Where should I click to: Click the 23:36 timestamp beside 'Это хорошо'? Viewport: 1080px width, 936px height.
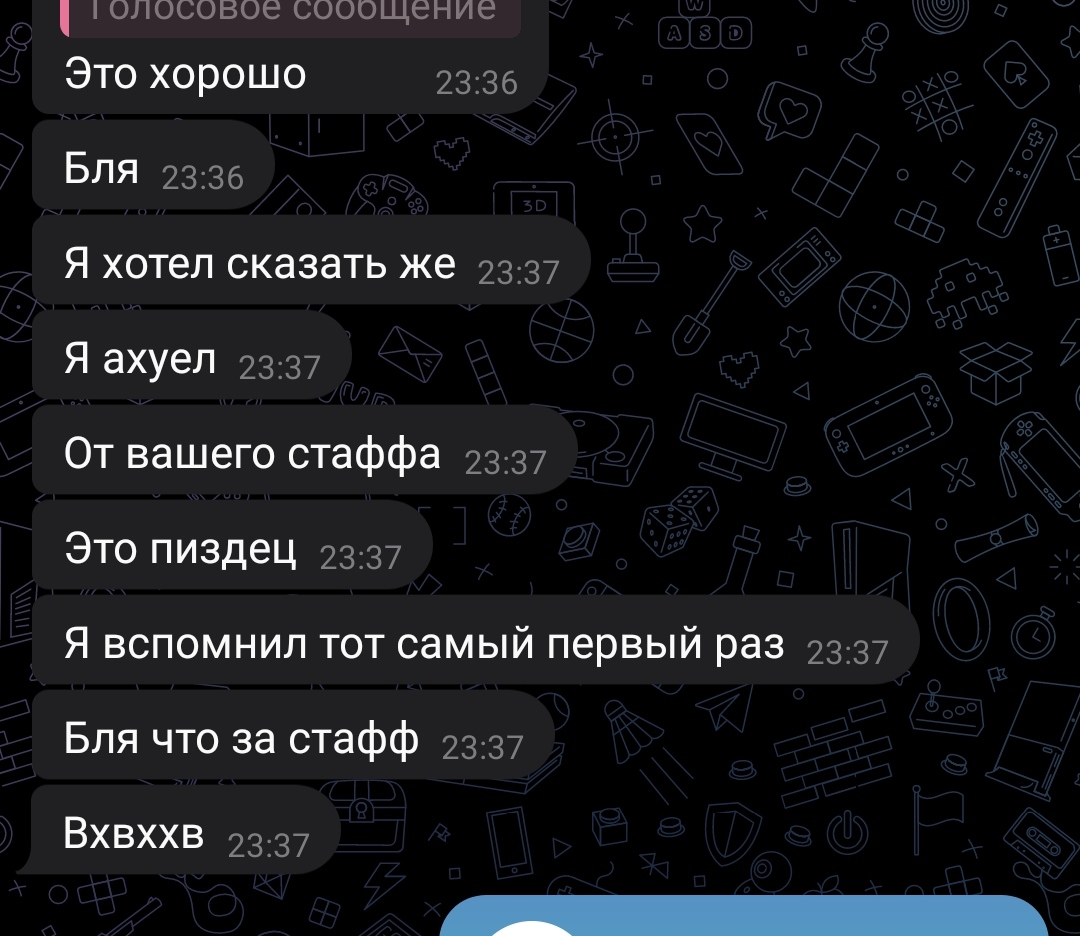476,83
